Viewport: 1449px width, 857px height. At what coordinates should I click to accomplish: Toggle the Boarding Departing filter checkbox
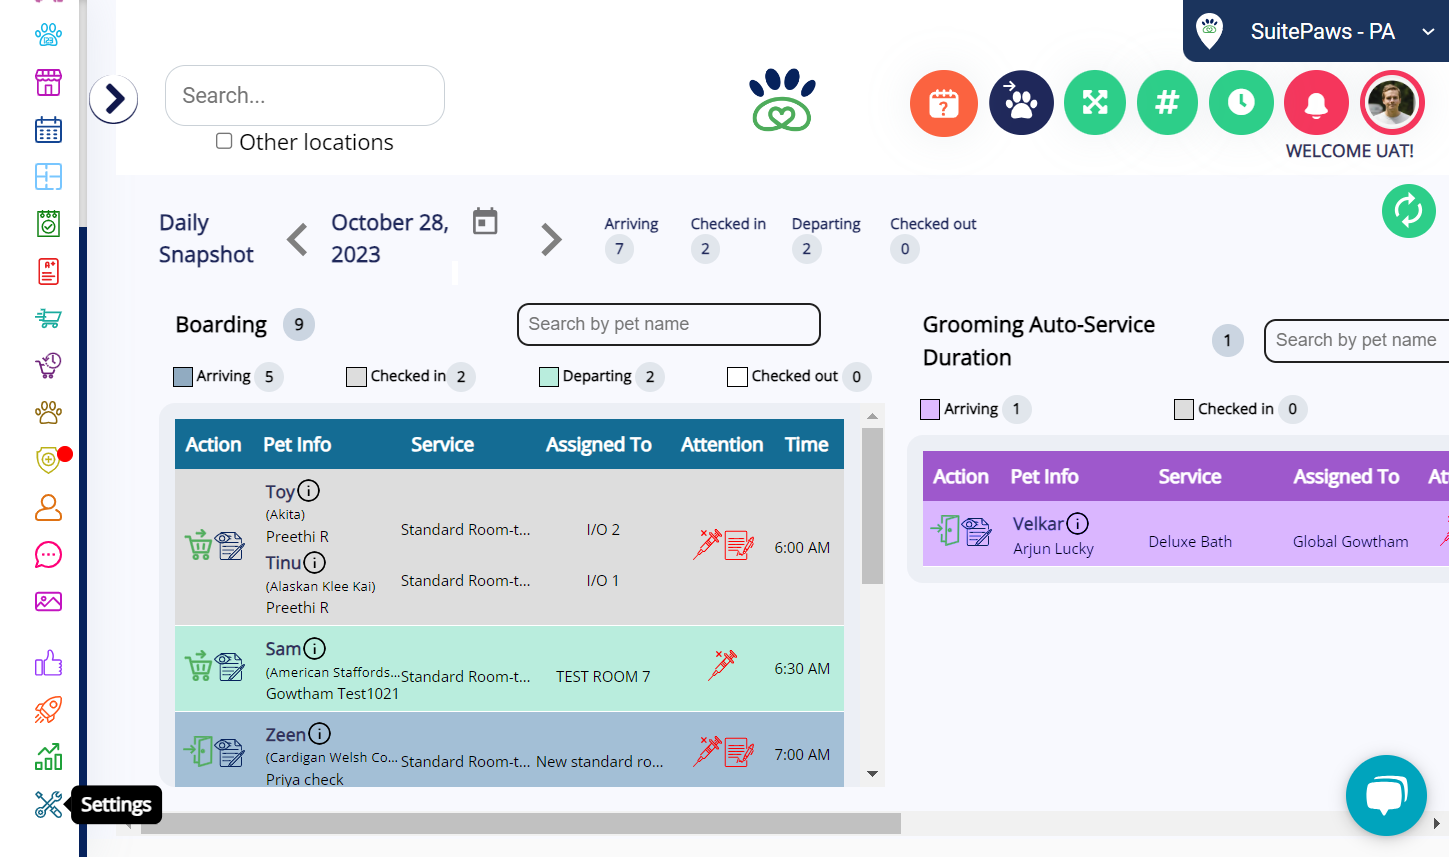[549, 377]
